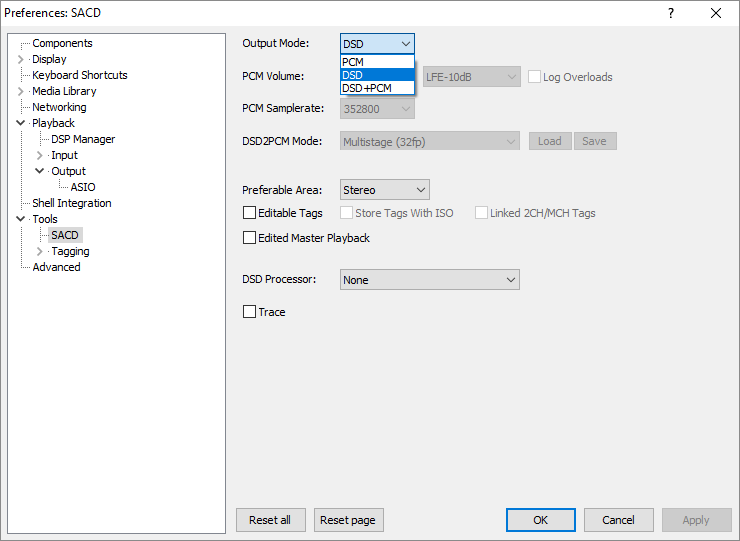
Task: Toggle Edited Master Playback checkbox
Action: (x=250, y=238)
